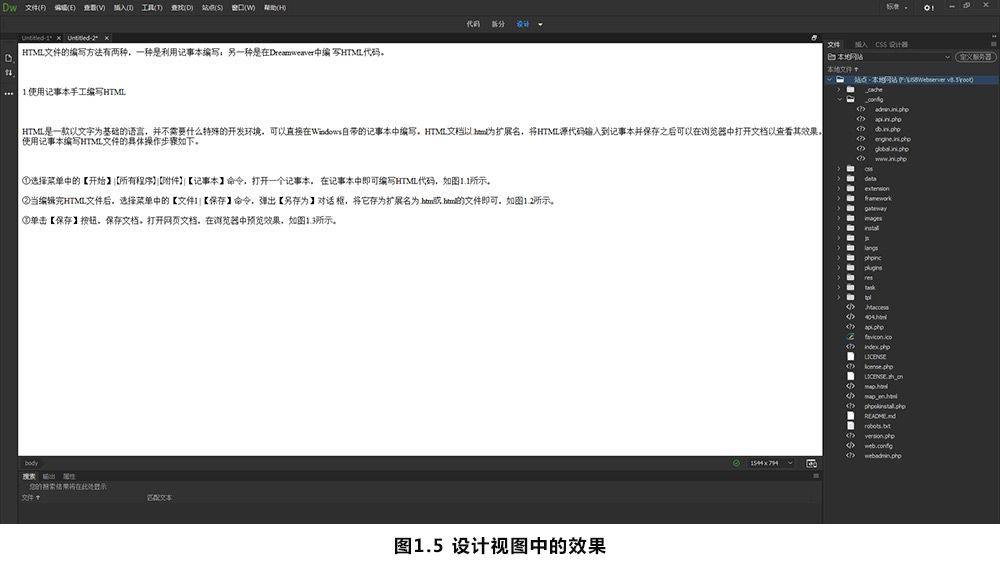
Task: Expand the framework folder
Action: click(839, 198)
